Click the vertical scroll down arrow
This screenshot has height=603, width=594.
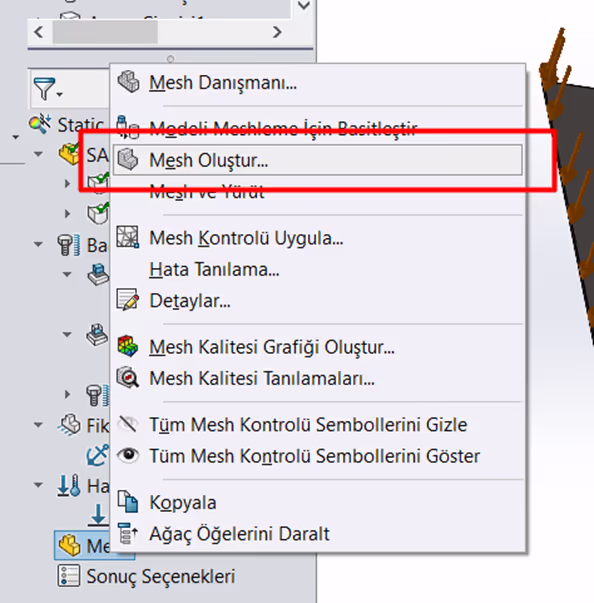coord(304,7)
